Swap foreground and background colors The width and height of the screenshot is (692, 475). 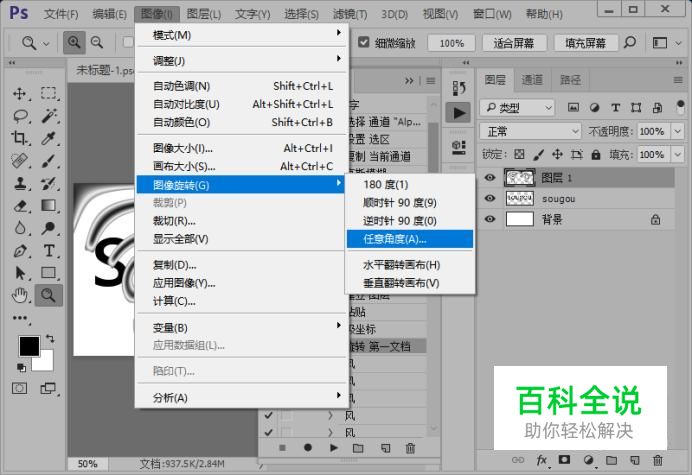[x=50, y=339]
